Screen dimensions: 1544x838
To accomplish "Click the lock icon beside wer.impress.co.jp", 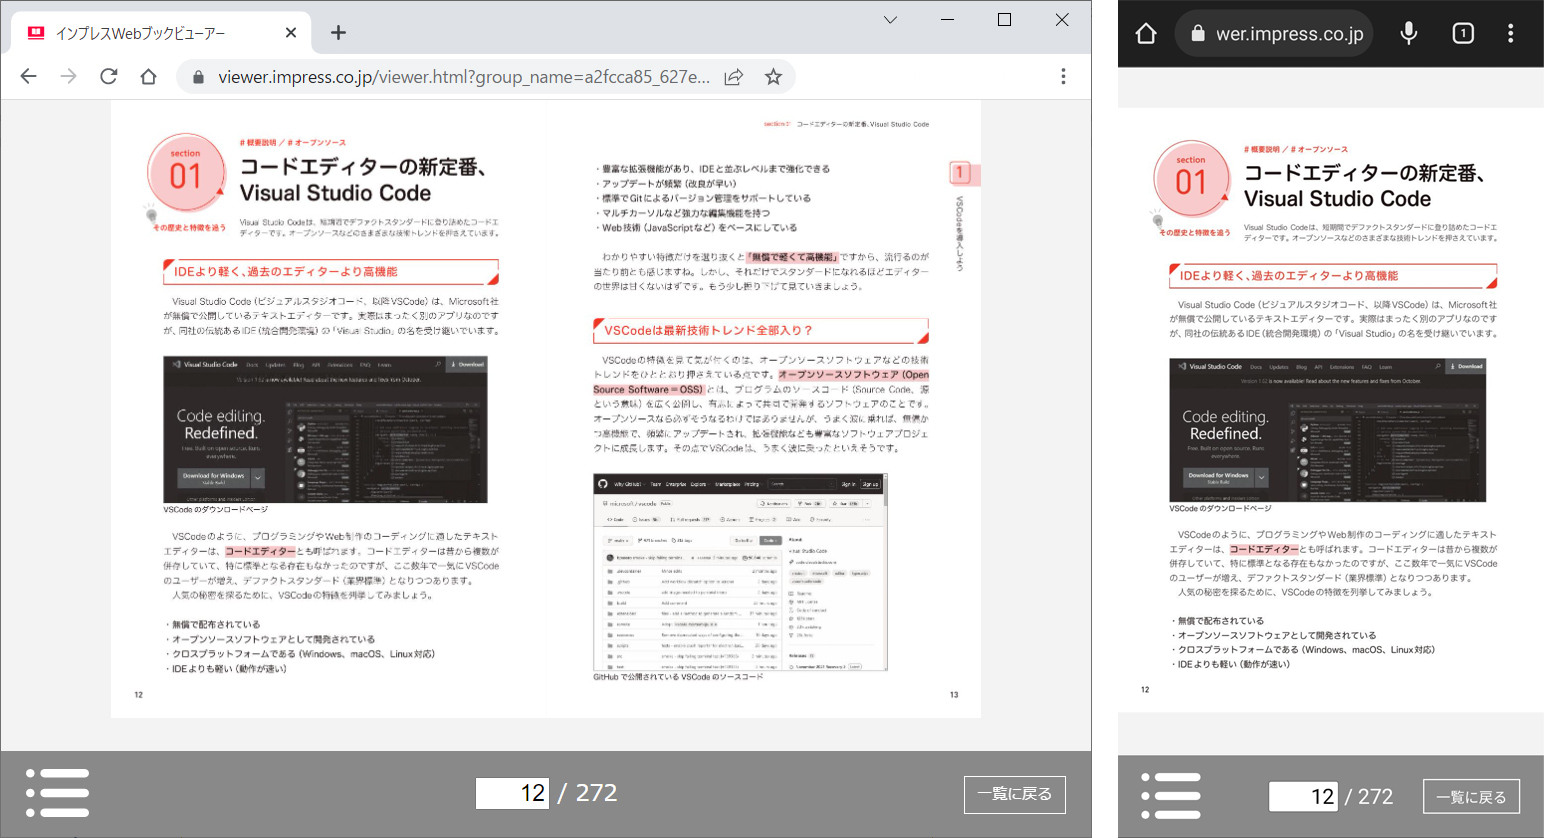I will (1197, 33).
